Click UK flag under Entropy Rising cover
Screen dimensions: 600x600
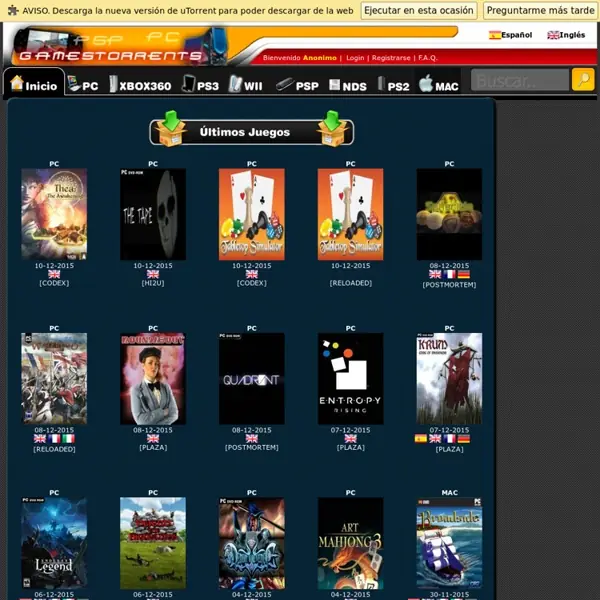[x=350, y=439]
